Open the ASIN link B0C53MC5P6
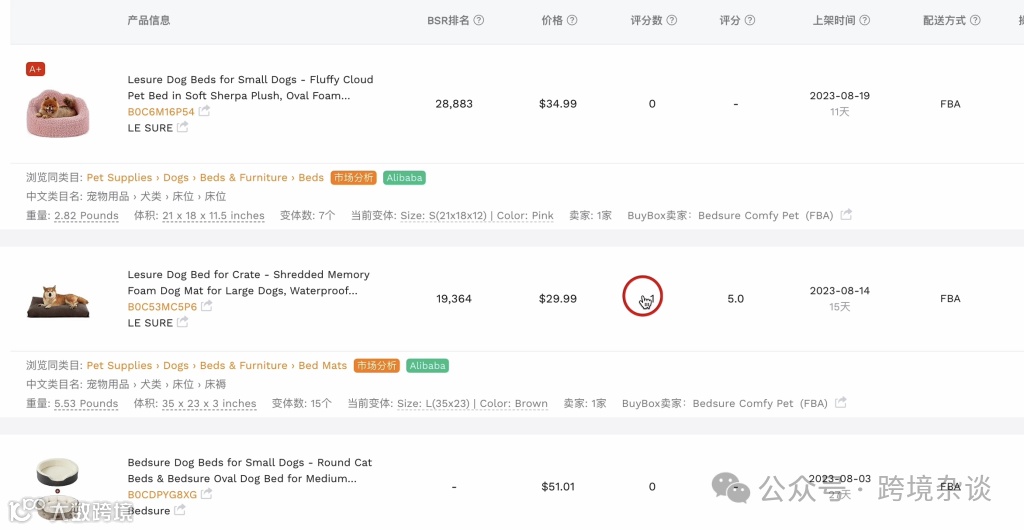Image resolution: width=1024 pixels, height=530 pixels. tap(162, 307)
